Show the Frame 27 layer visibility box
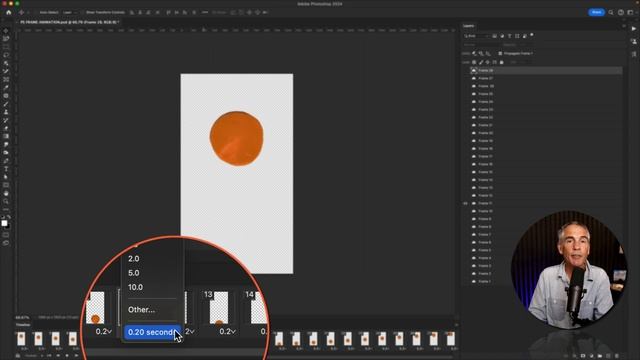 coord(465,78)
